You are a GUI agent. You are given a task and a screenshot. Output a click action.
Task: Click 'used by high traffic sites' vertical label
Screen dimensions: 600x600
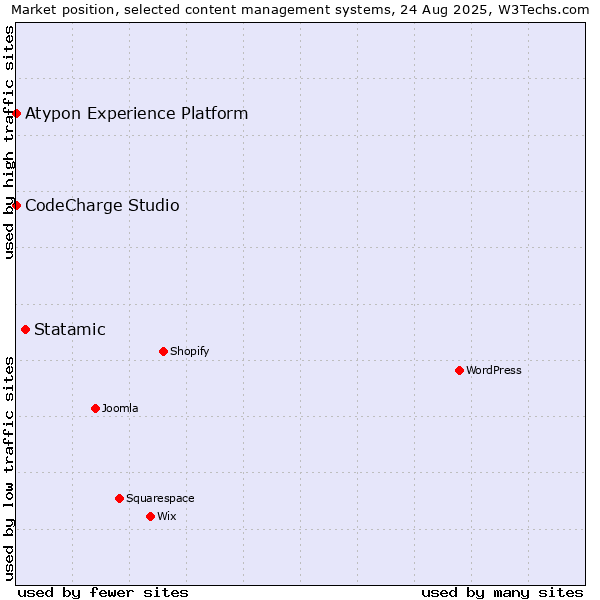tap(8, 142)
